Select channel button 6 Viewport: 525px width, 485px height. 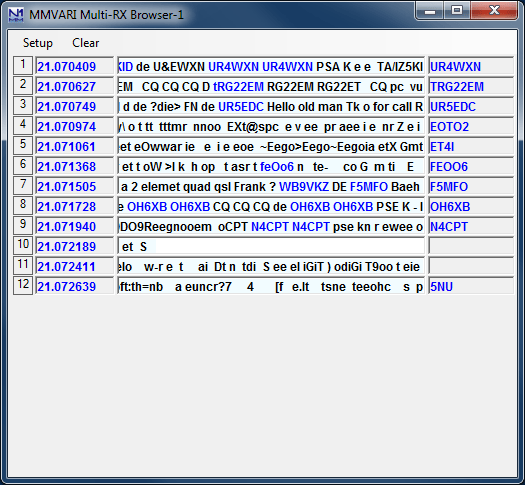pyautogui.click(x=23, y=165)
